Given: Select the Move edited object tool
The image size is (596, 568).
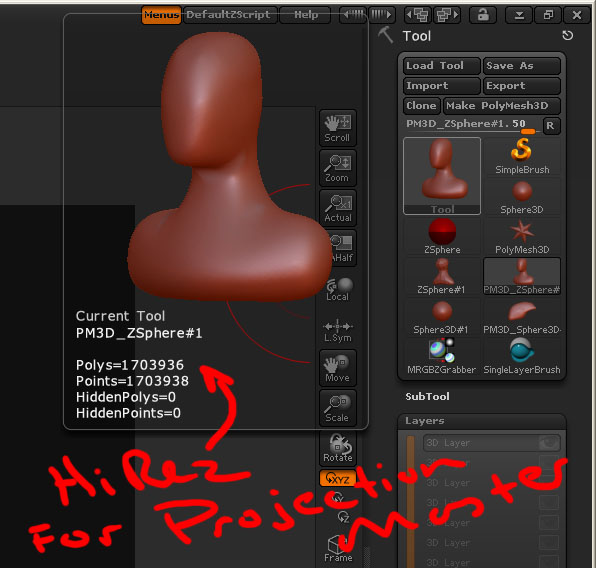Looking at the screenshot, I should (338, 368).
